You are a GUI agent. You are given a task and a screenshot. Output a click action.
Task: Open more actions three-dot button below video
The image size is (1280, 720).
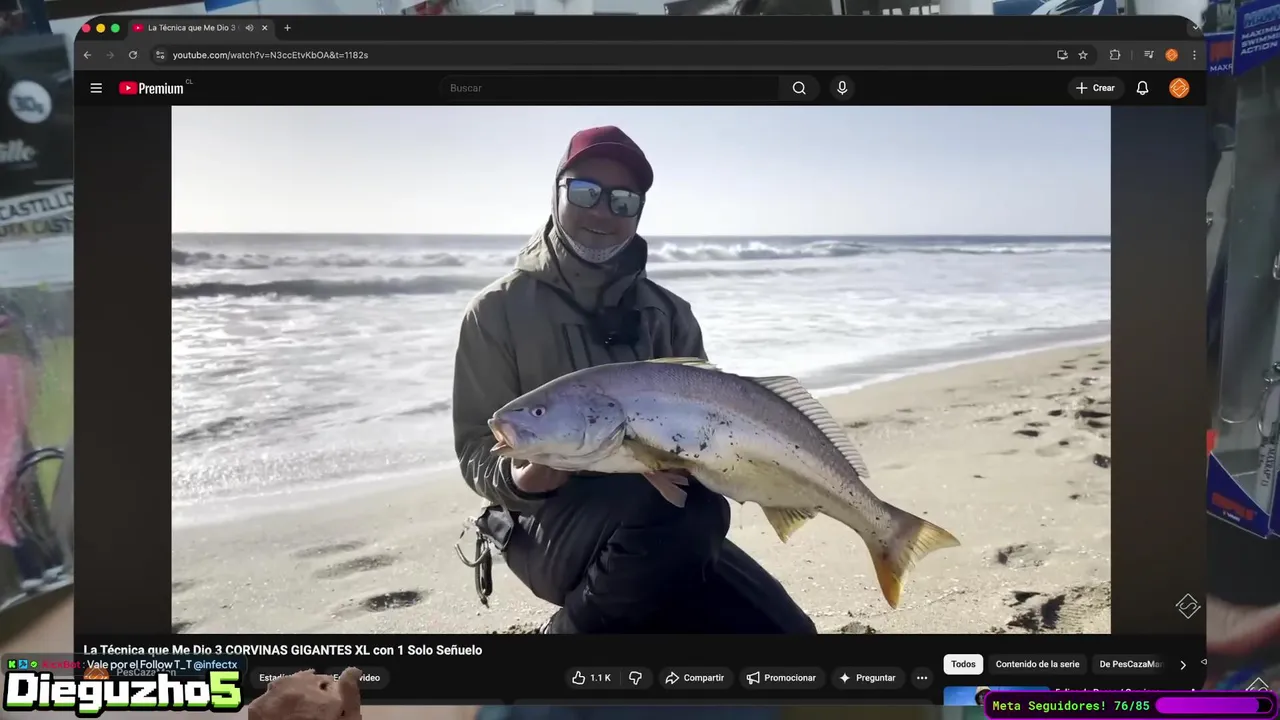[x=922, y=678]
